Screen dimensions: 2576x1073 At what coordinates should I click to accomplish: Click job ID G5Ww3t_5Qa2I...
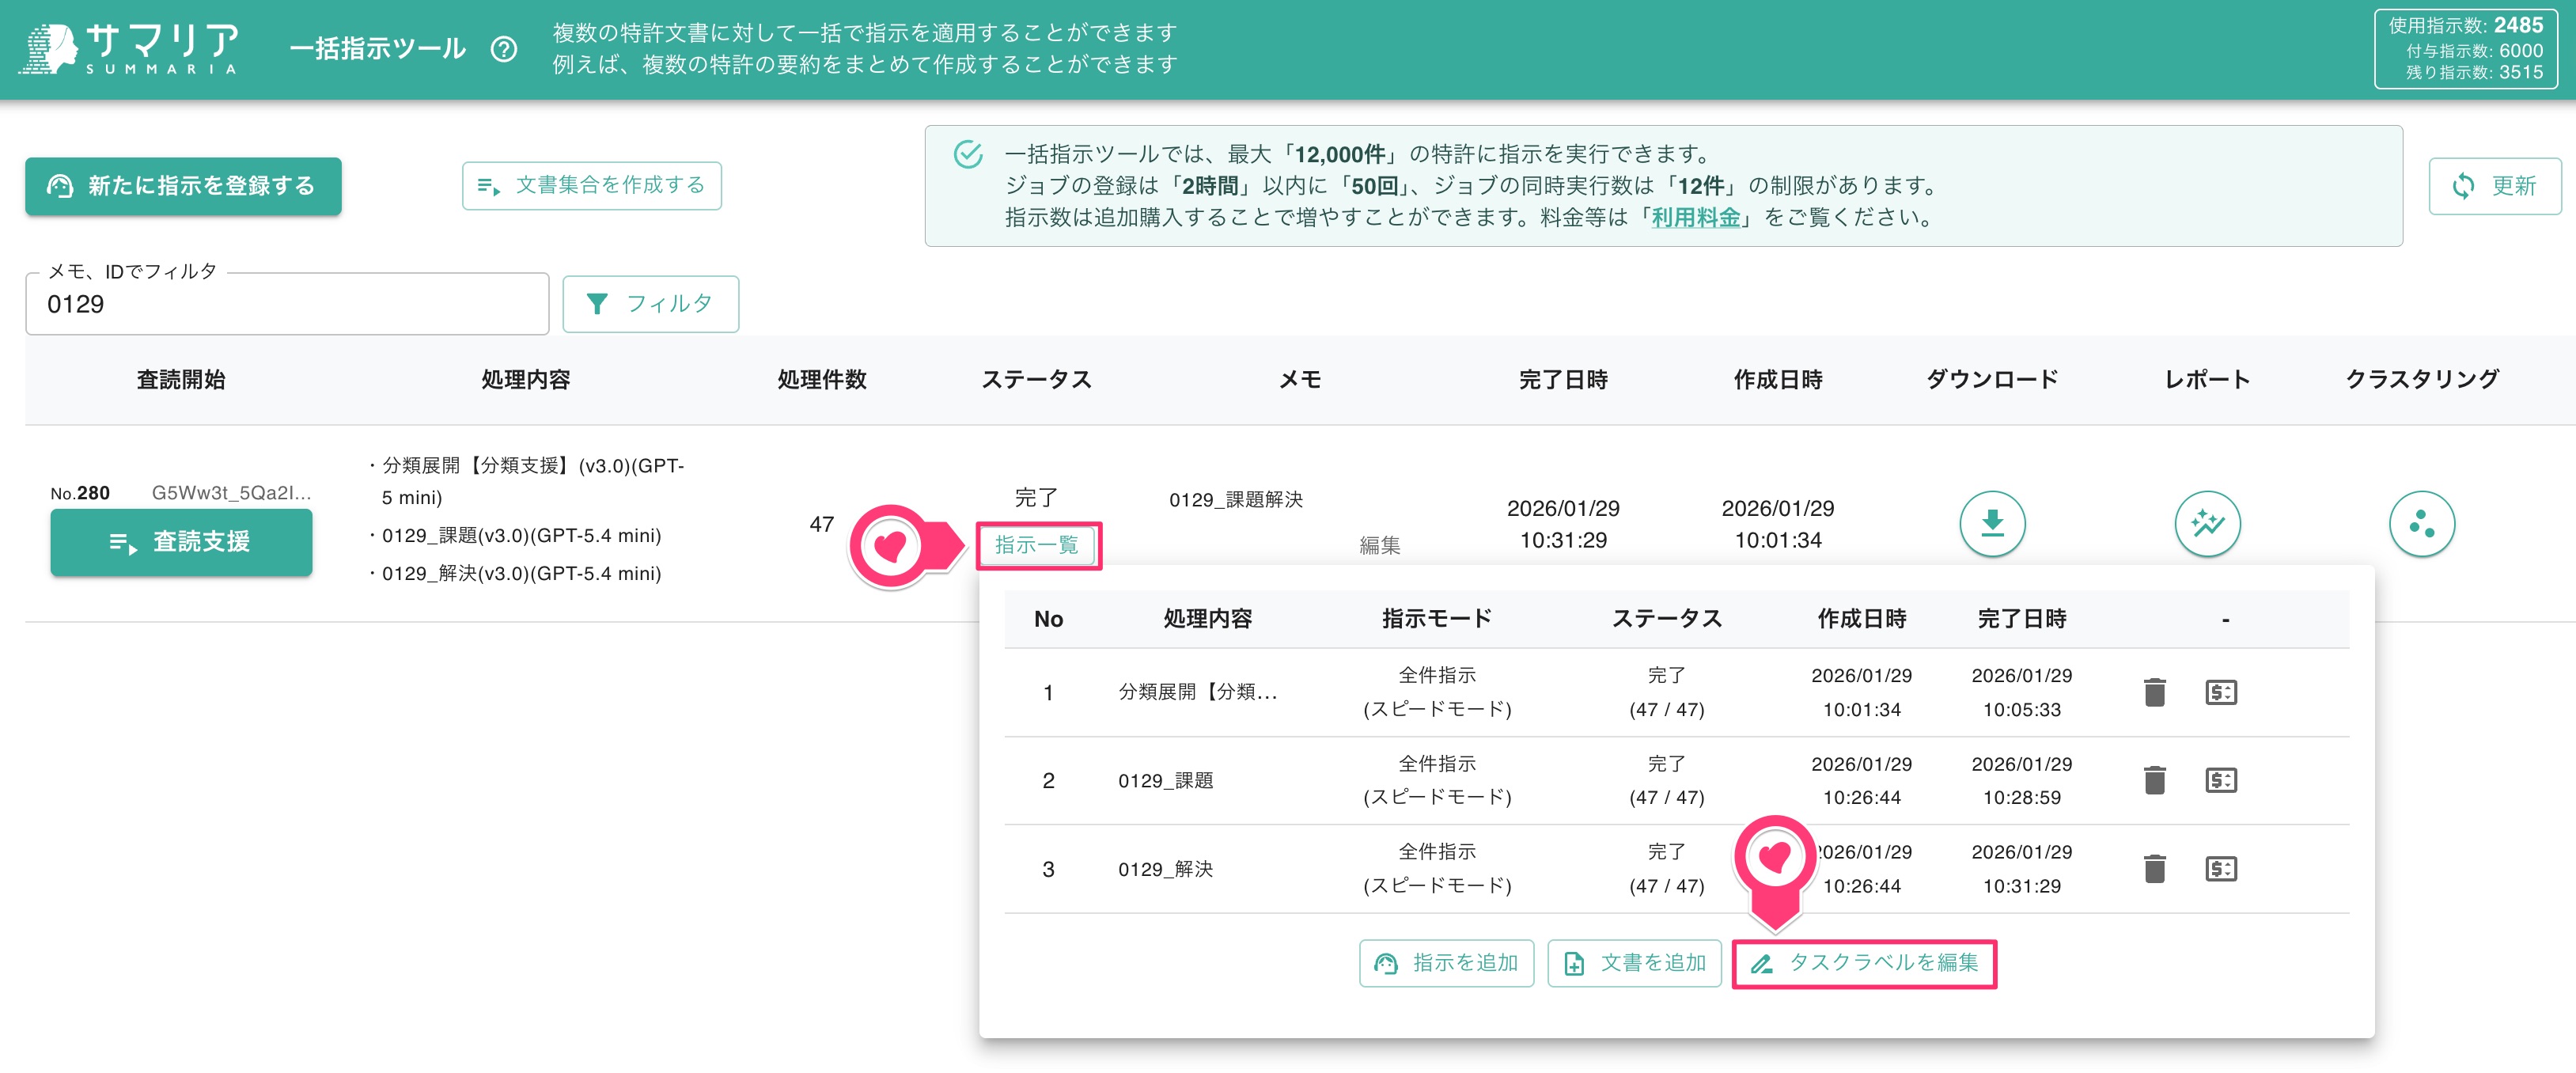click(231, 493)
